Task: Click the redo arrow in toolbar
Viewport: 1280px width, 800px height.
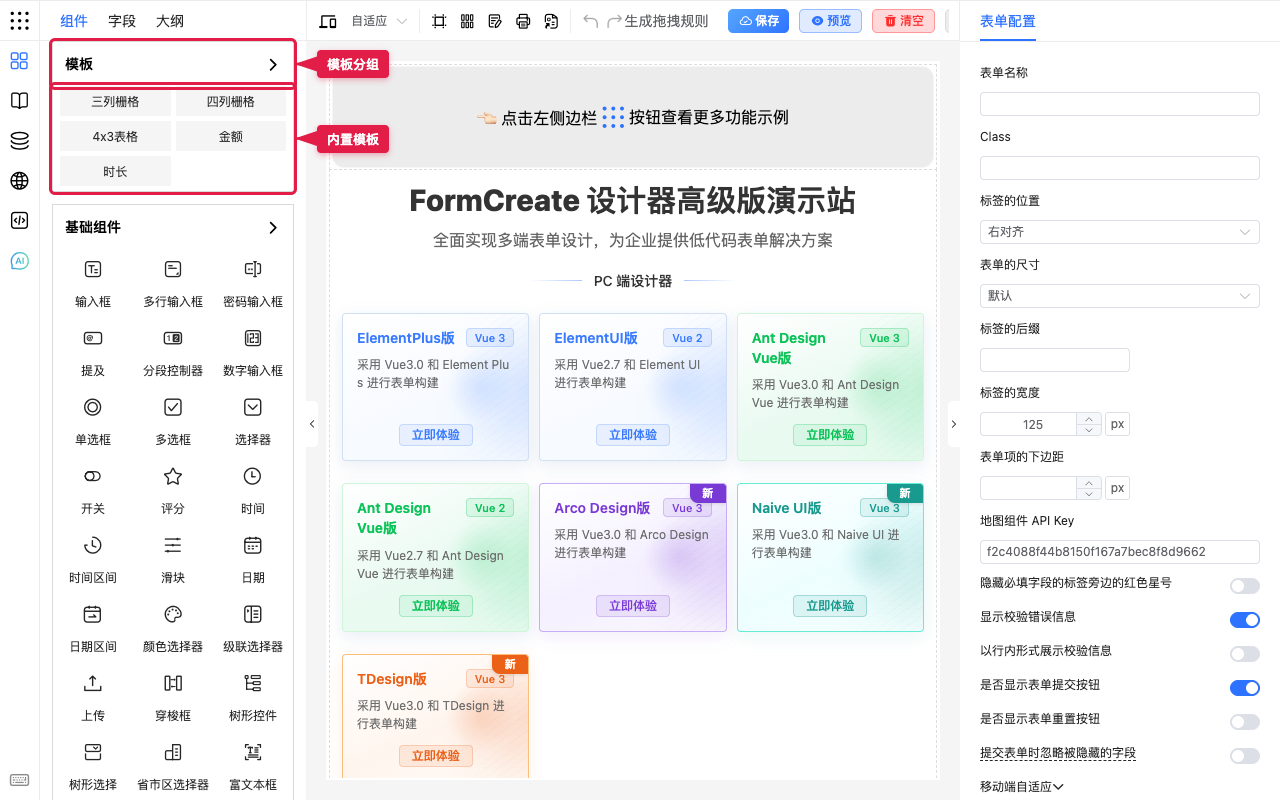Action: pos(614,21)
